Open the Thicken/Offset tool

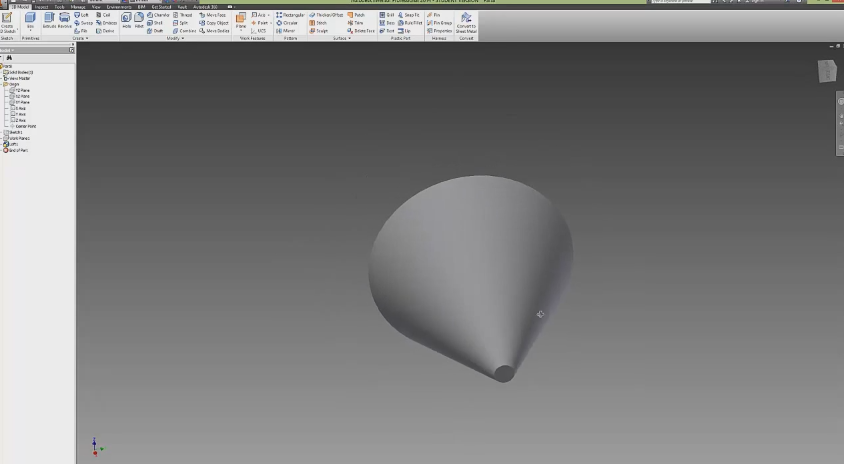326,15
